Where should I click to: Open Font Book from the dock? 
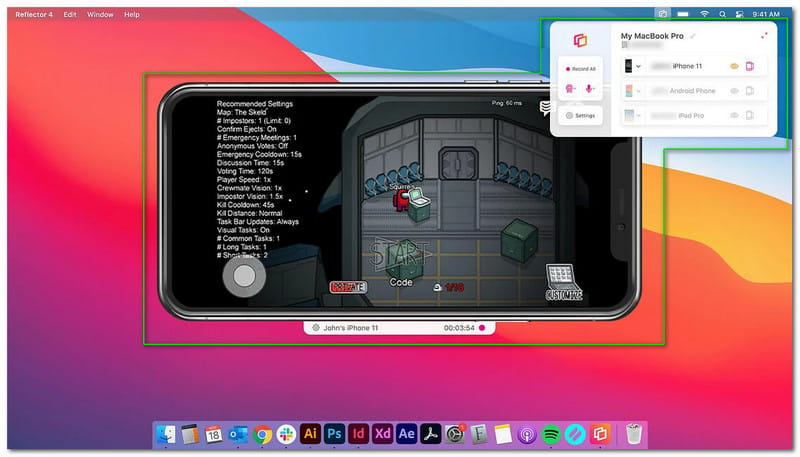[x=479, y=434]
